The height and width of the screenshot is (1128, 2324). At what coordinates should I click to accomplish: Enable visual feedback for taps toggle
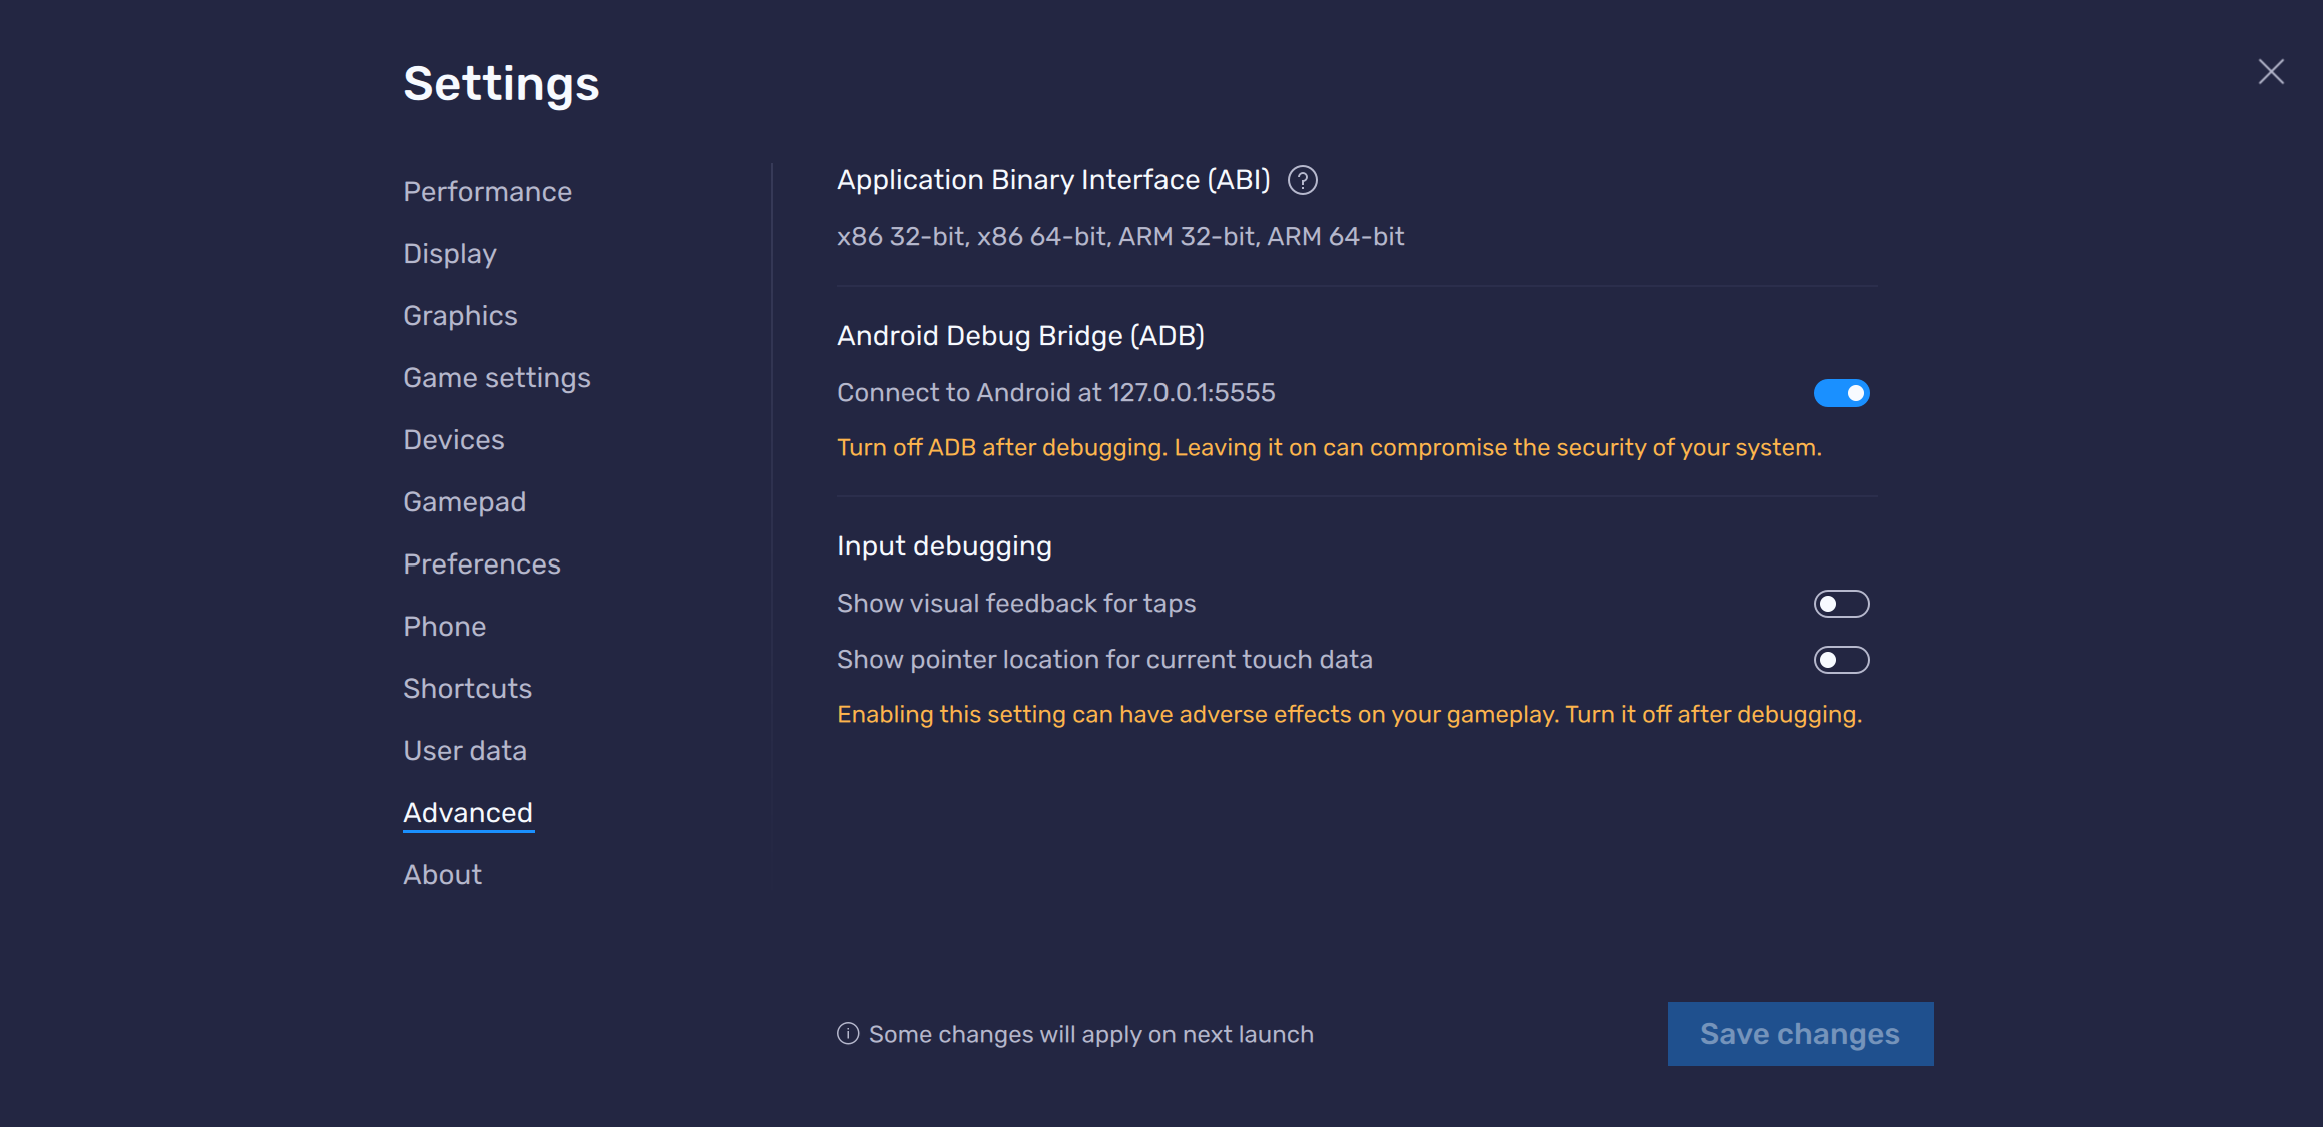pyautogui.click(x=1841, y=604)
